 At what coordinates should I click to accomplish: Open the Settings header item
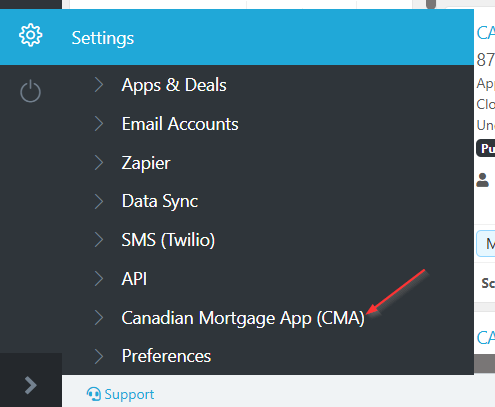[103, 38]
